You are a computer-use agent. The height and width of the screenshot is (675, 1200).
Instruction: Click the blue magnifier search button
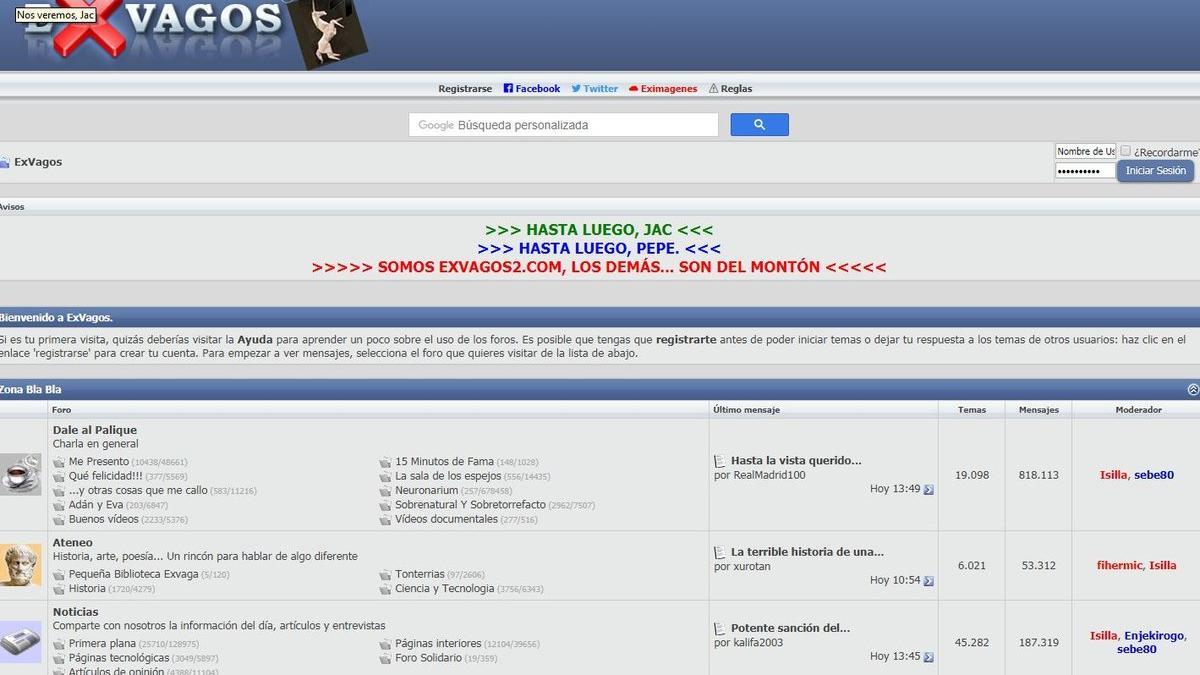[759, 125]
